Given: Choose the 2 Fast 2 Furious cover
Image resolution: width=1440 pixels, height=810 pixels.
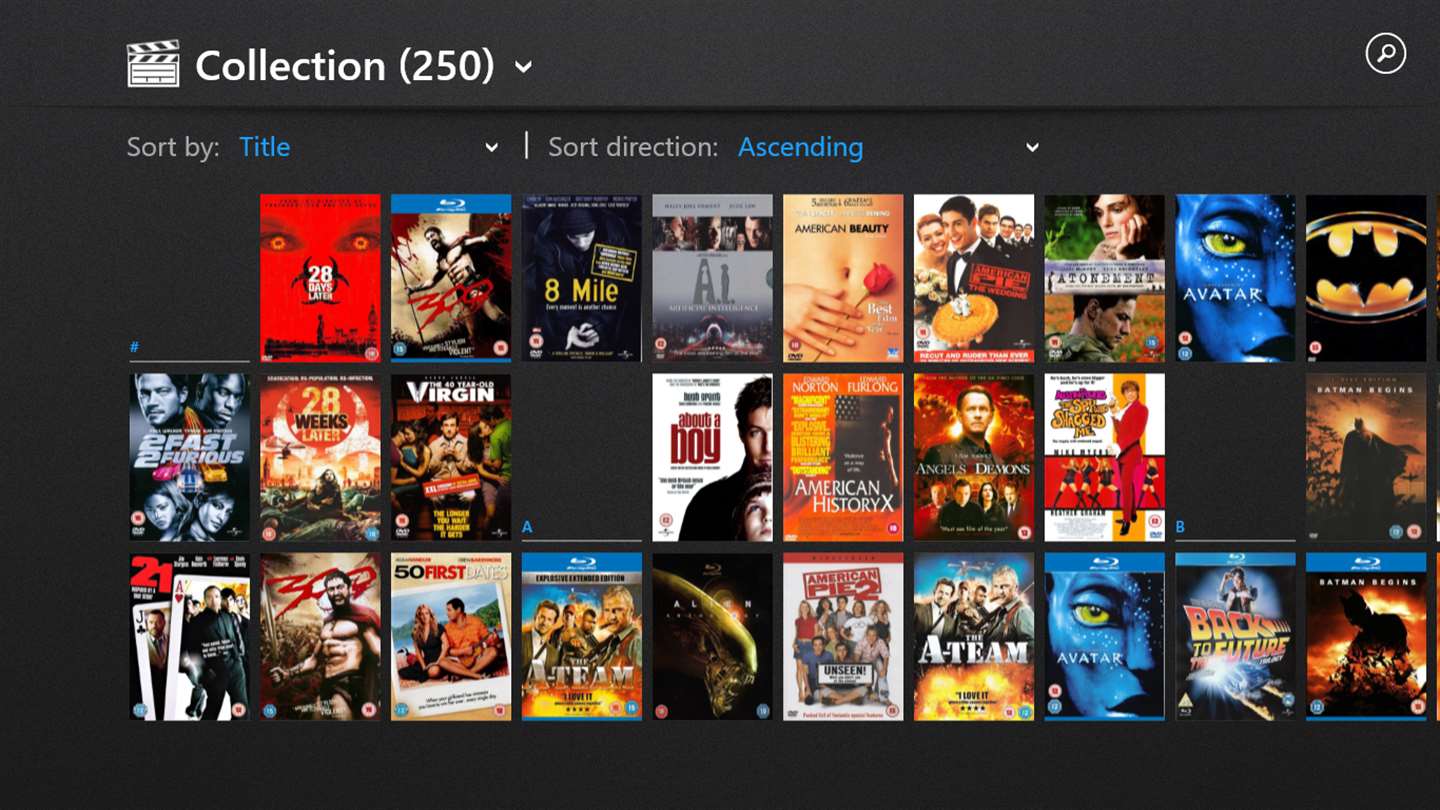Looking at the screenshot, I should [x=189, y=457].
